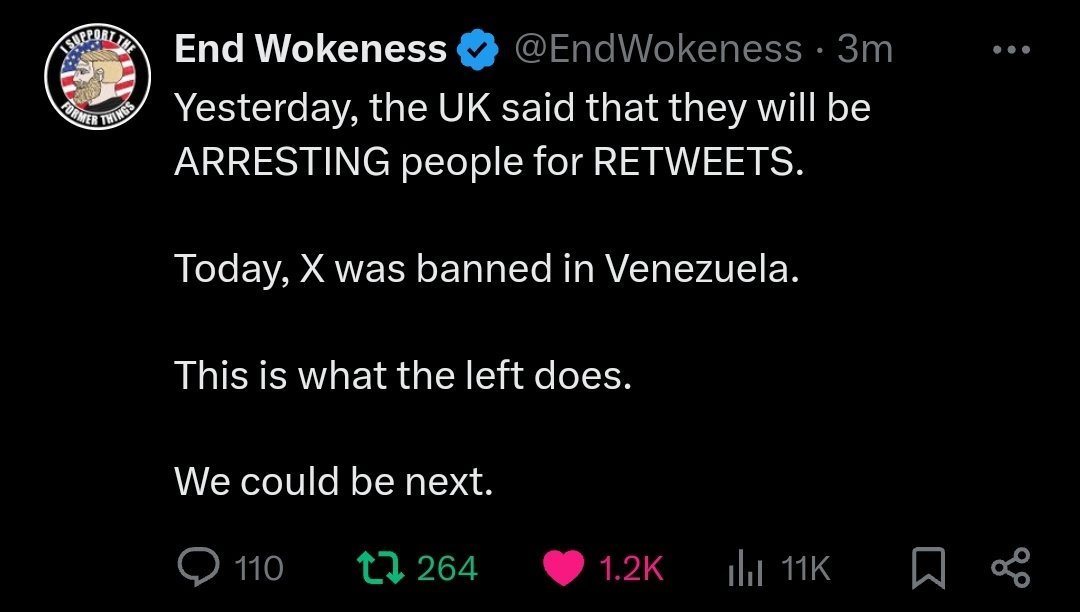Viewport: 1080px width, 612px height.
Task: Click the 11K views count
Action: coord(806,568)
